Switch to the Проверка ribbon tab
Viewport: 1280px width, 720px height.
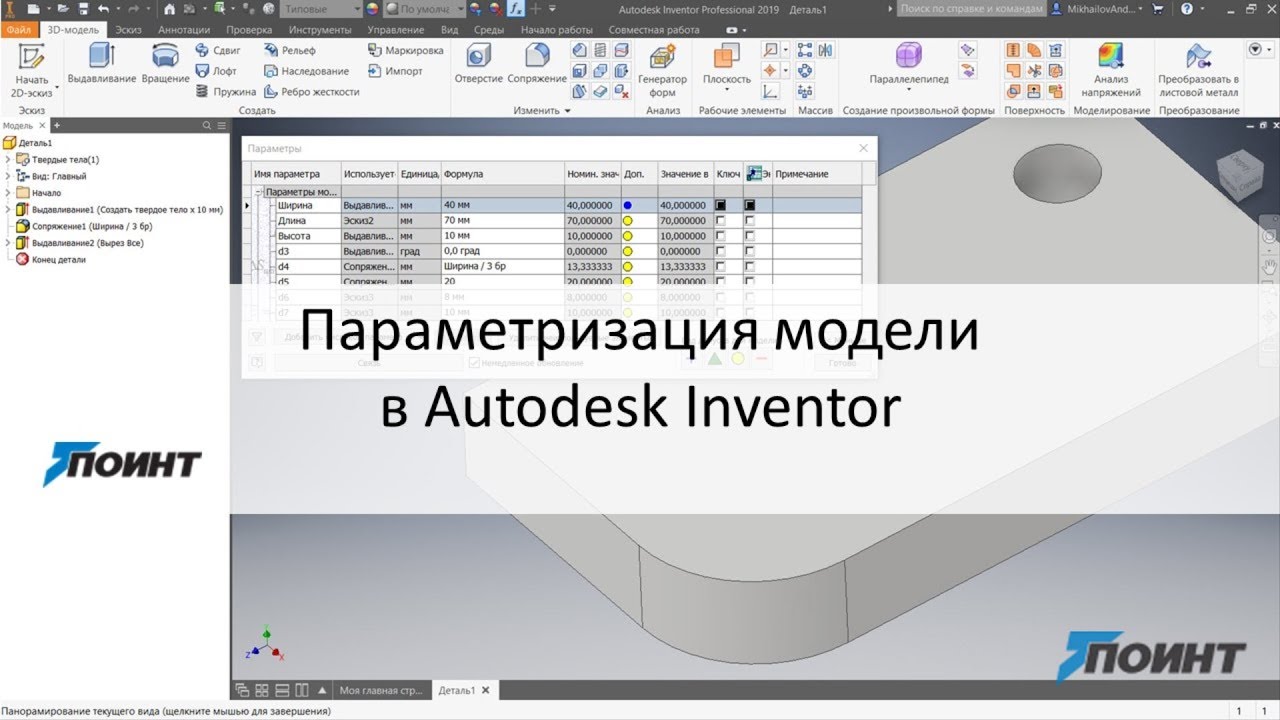coord(249,30)
